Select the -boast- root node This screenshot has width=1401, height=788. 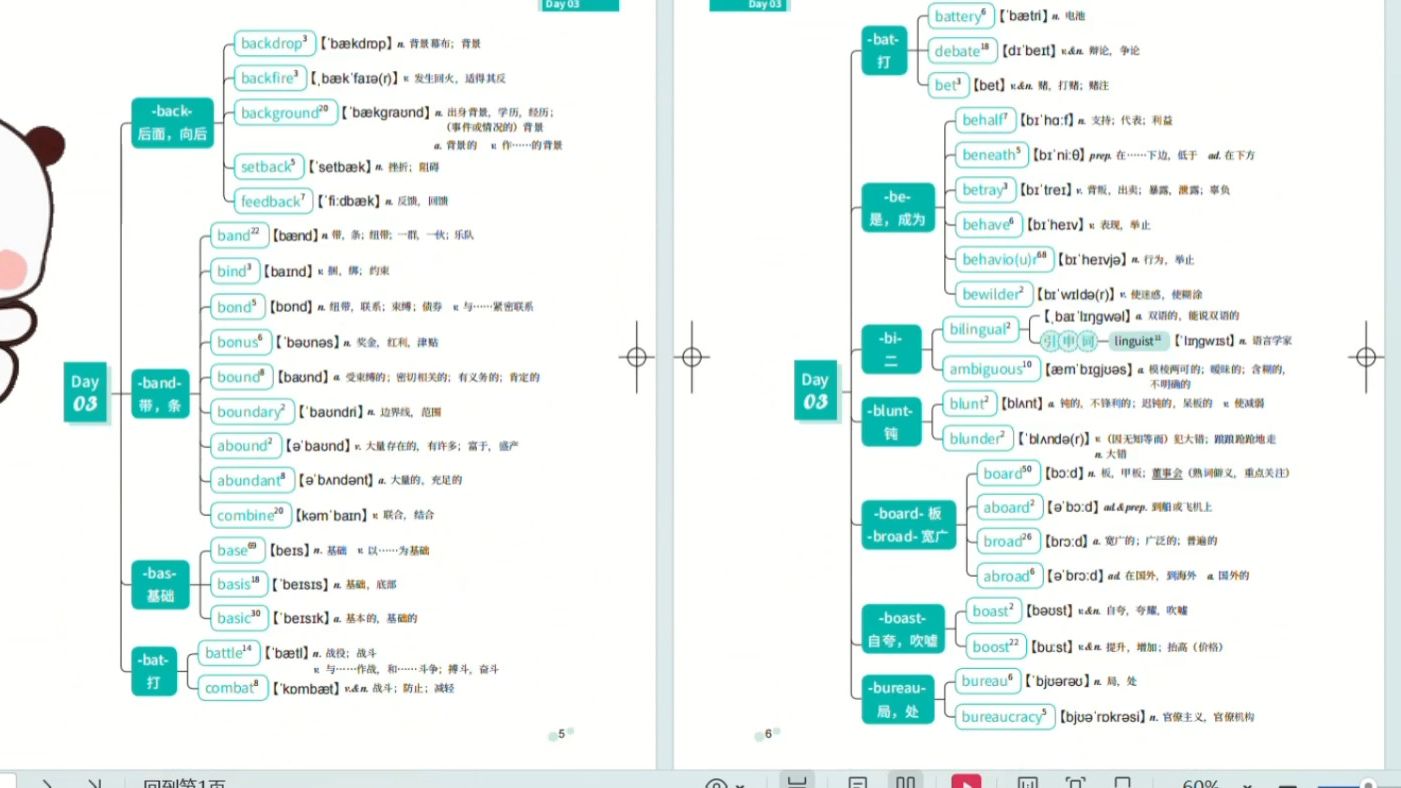(x=903, y=629)
